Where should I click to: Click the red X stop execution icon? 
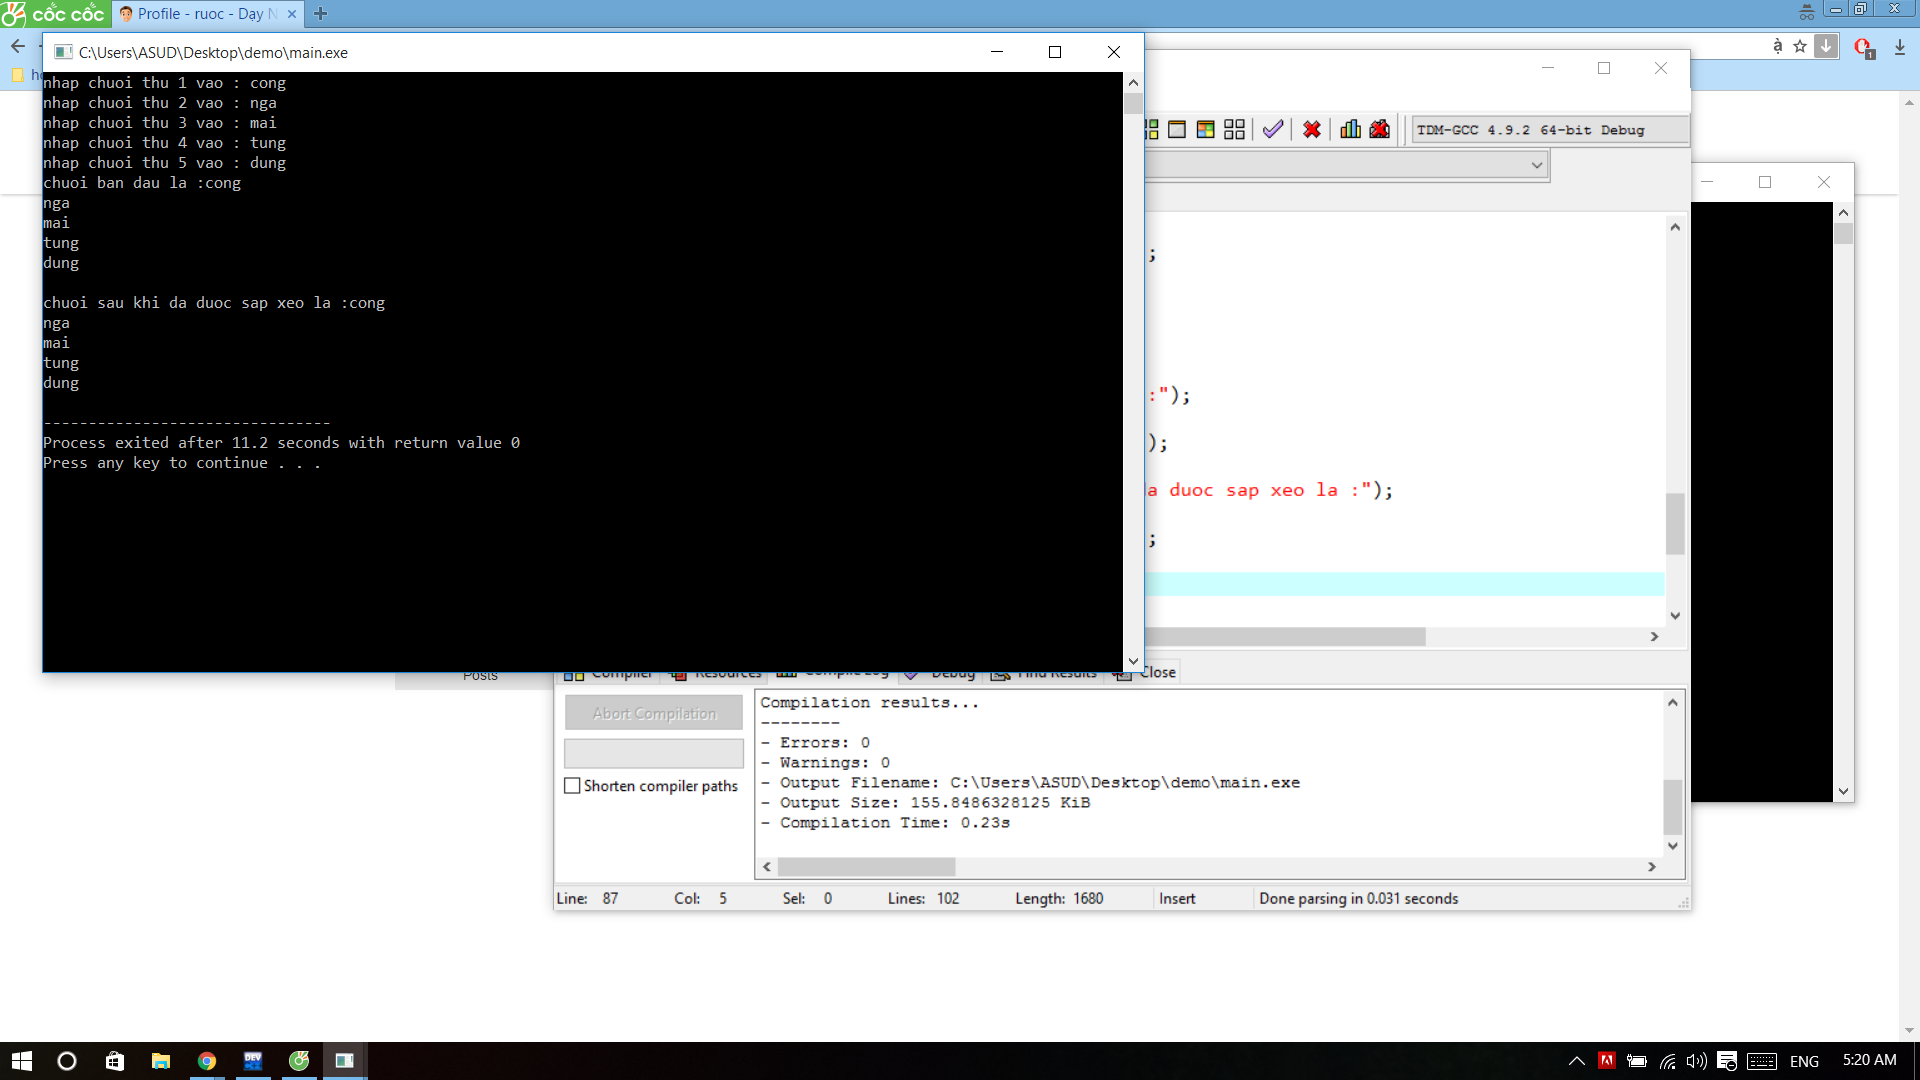coord(1312,130)
